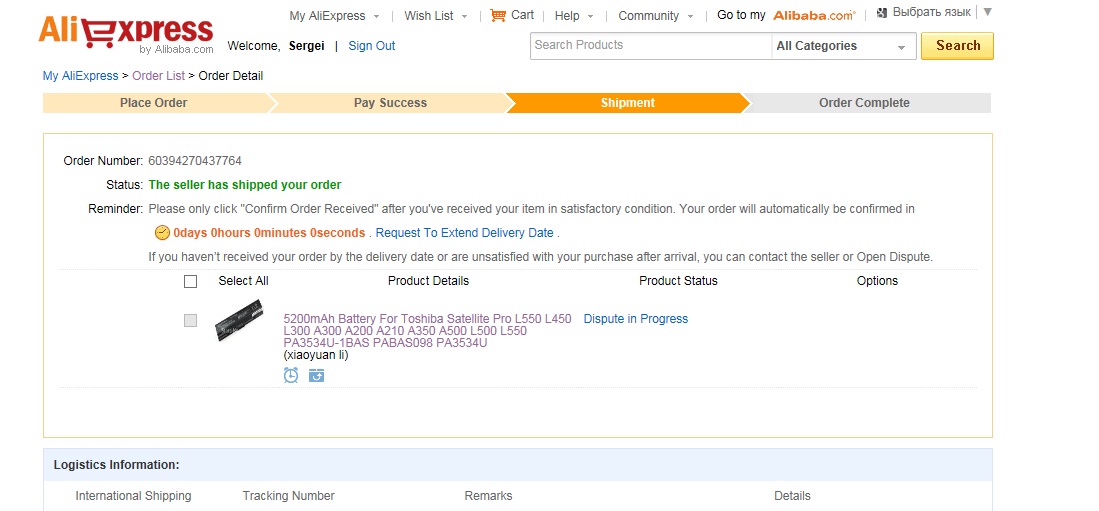The height and width of the screenshot is (511, 1099).
Task: Open the Dispute in Progress link
Action: (x=636, y=319)
